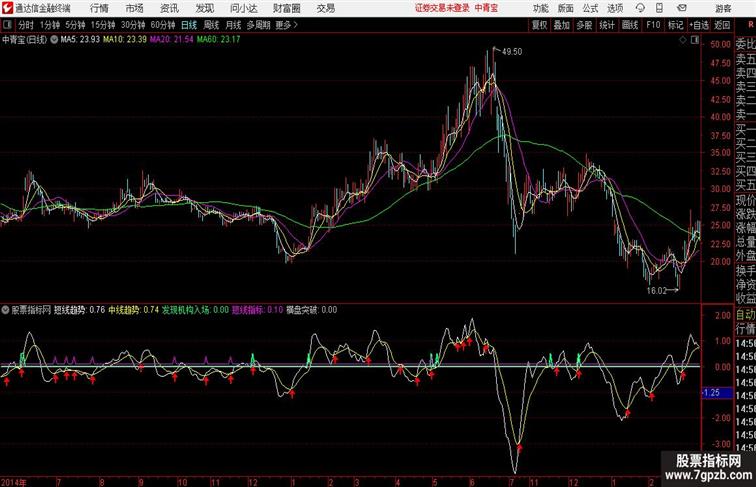Toggle right panel icon at chart top-right
The height and width of the screenshot is (487, 756).
click(x=695, y=41)
